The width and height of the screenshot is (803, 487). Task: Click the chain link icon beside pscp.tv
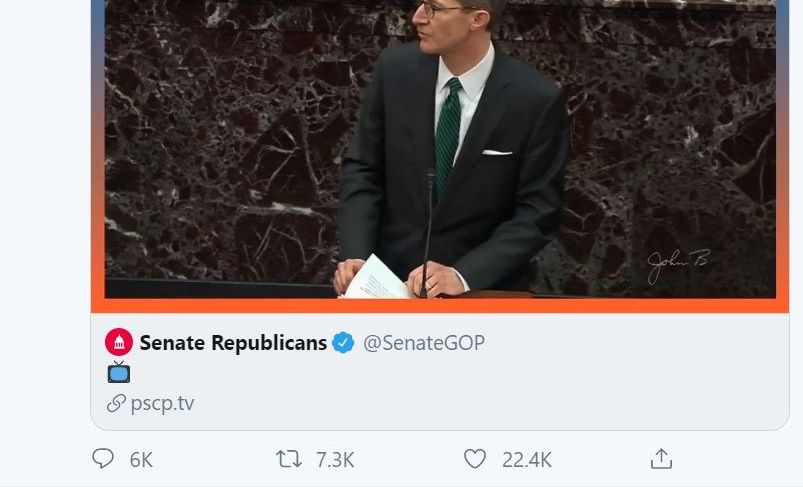point(115,404)
